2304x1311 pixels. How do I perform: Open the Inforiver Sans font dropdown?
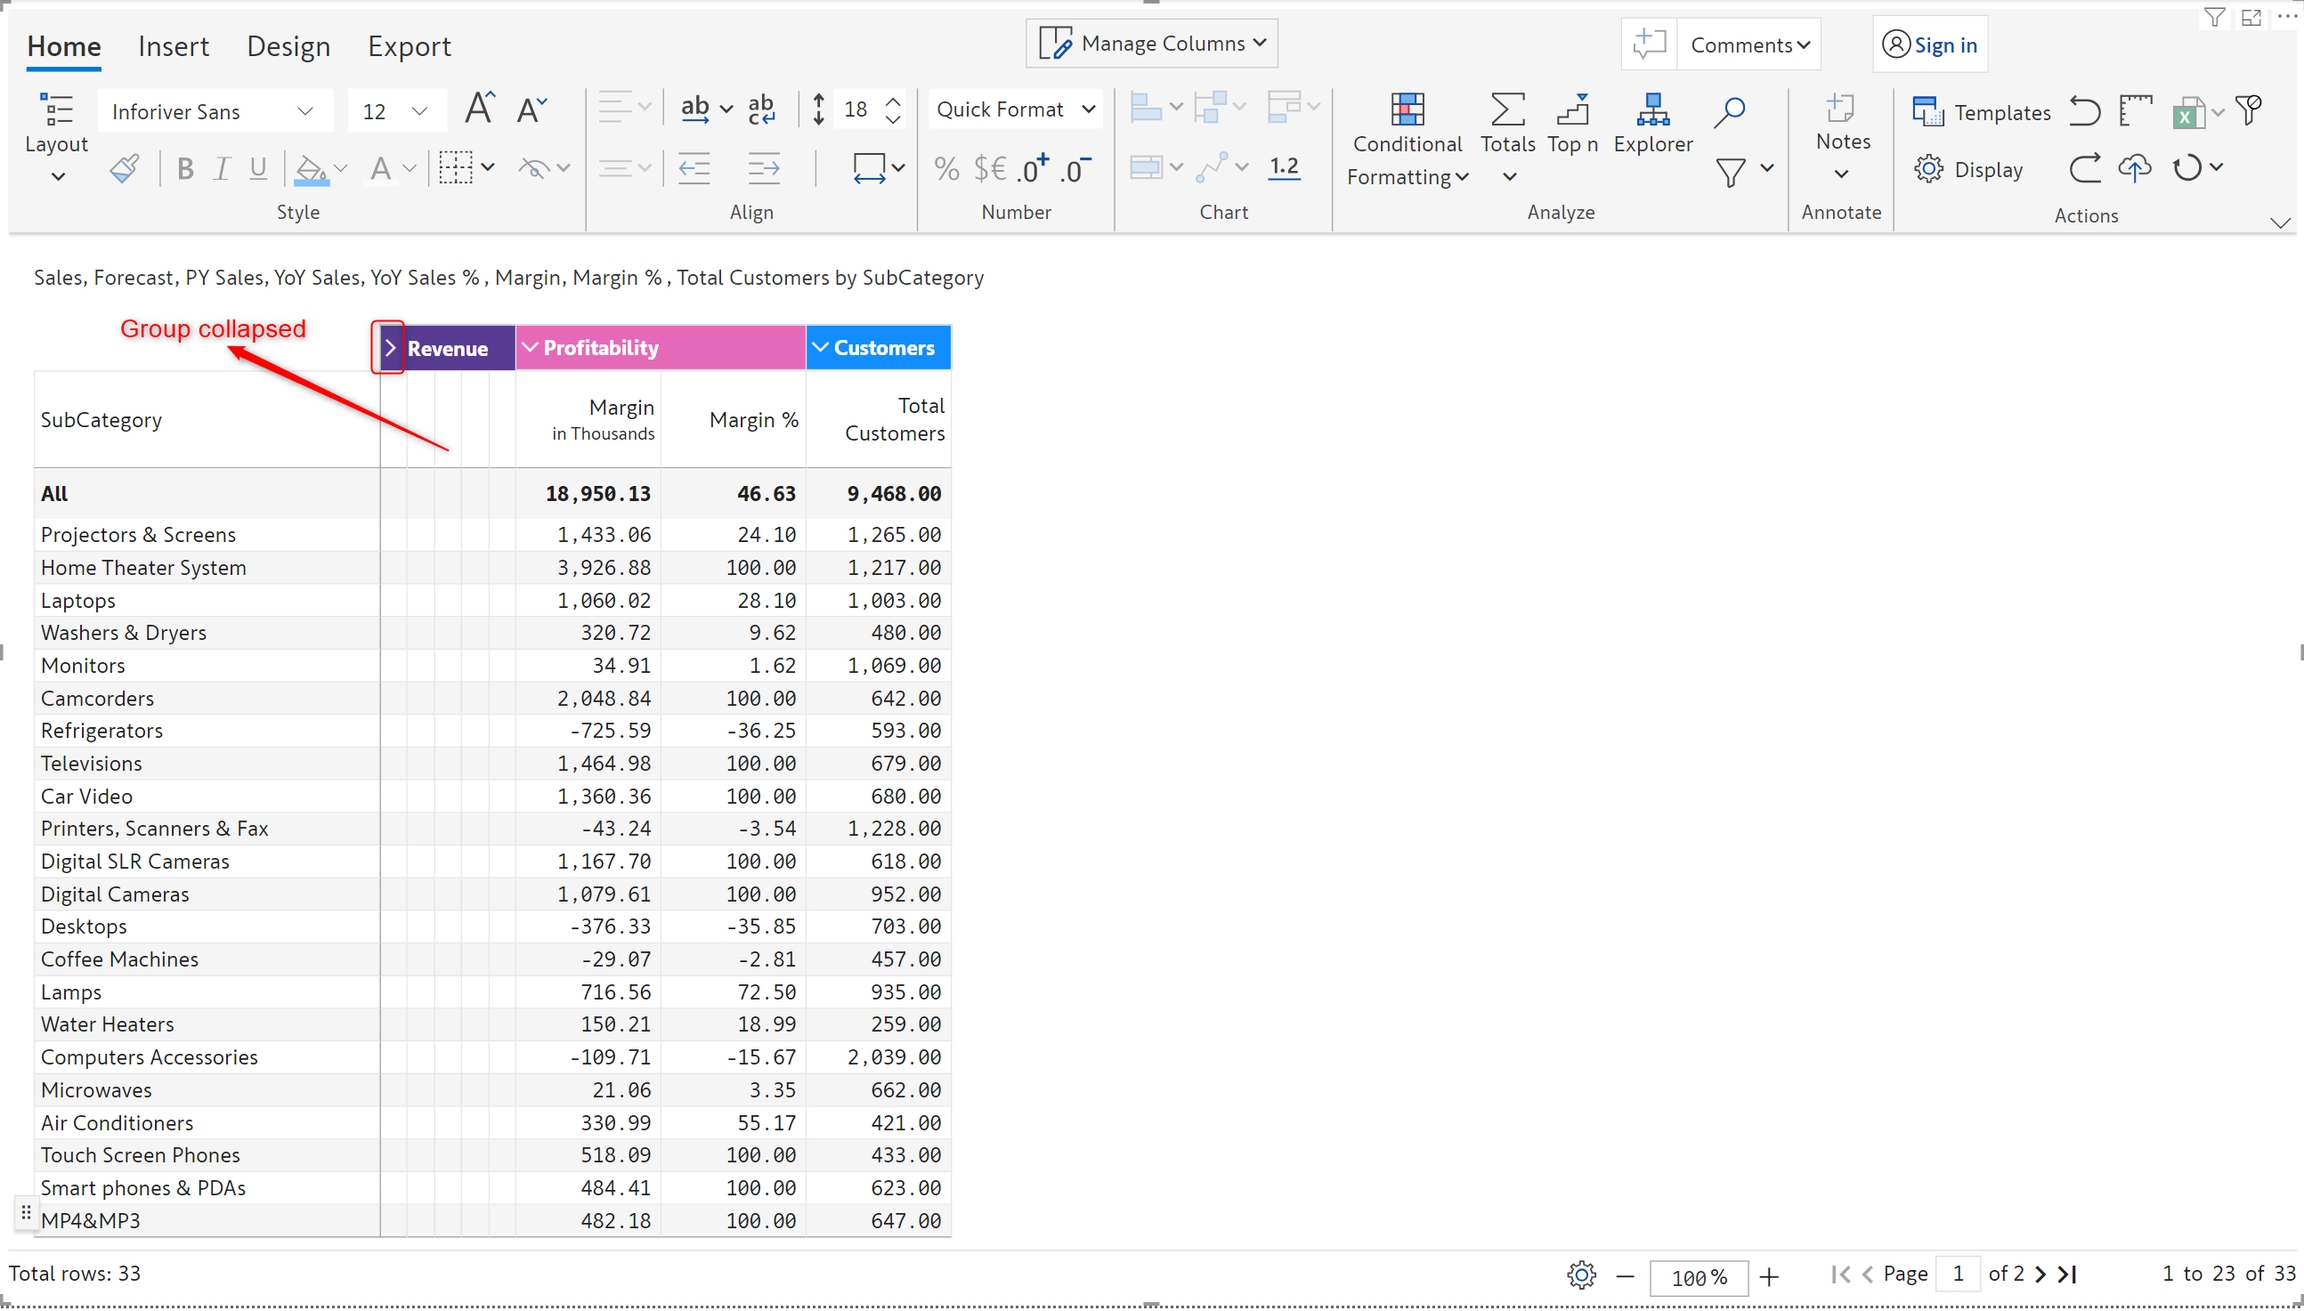[212, 111]
